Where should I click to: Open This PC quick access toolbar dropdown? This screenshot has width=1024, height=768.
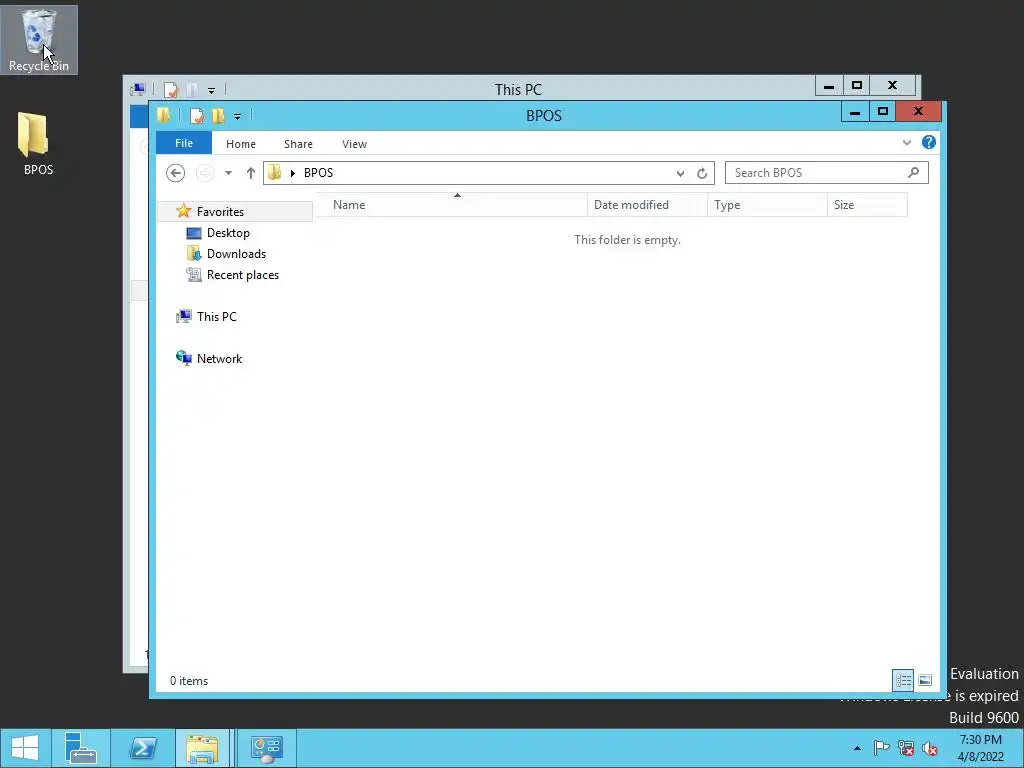coord(211,91)
